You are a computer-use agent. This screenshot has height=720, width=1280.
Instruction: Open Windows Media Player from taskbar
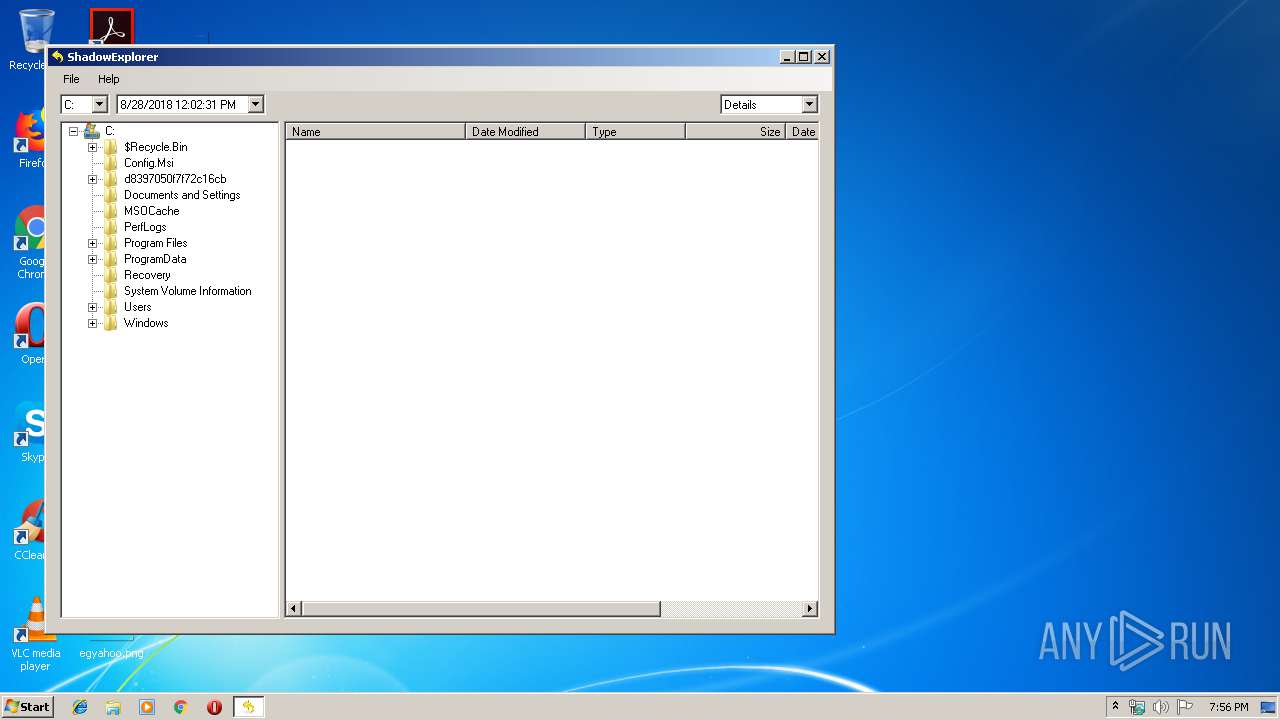pos(147,707)
